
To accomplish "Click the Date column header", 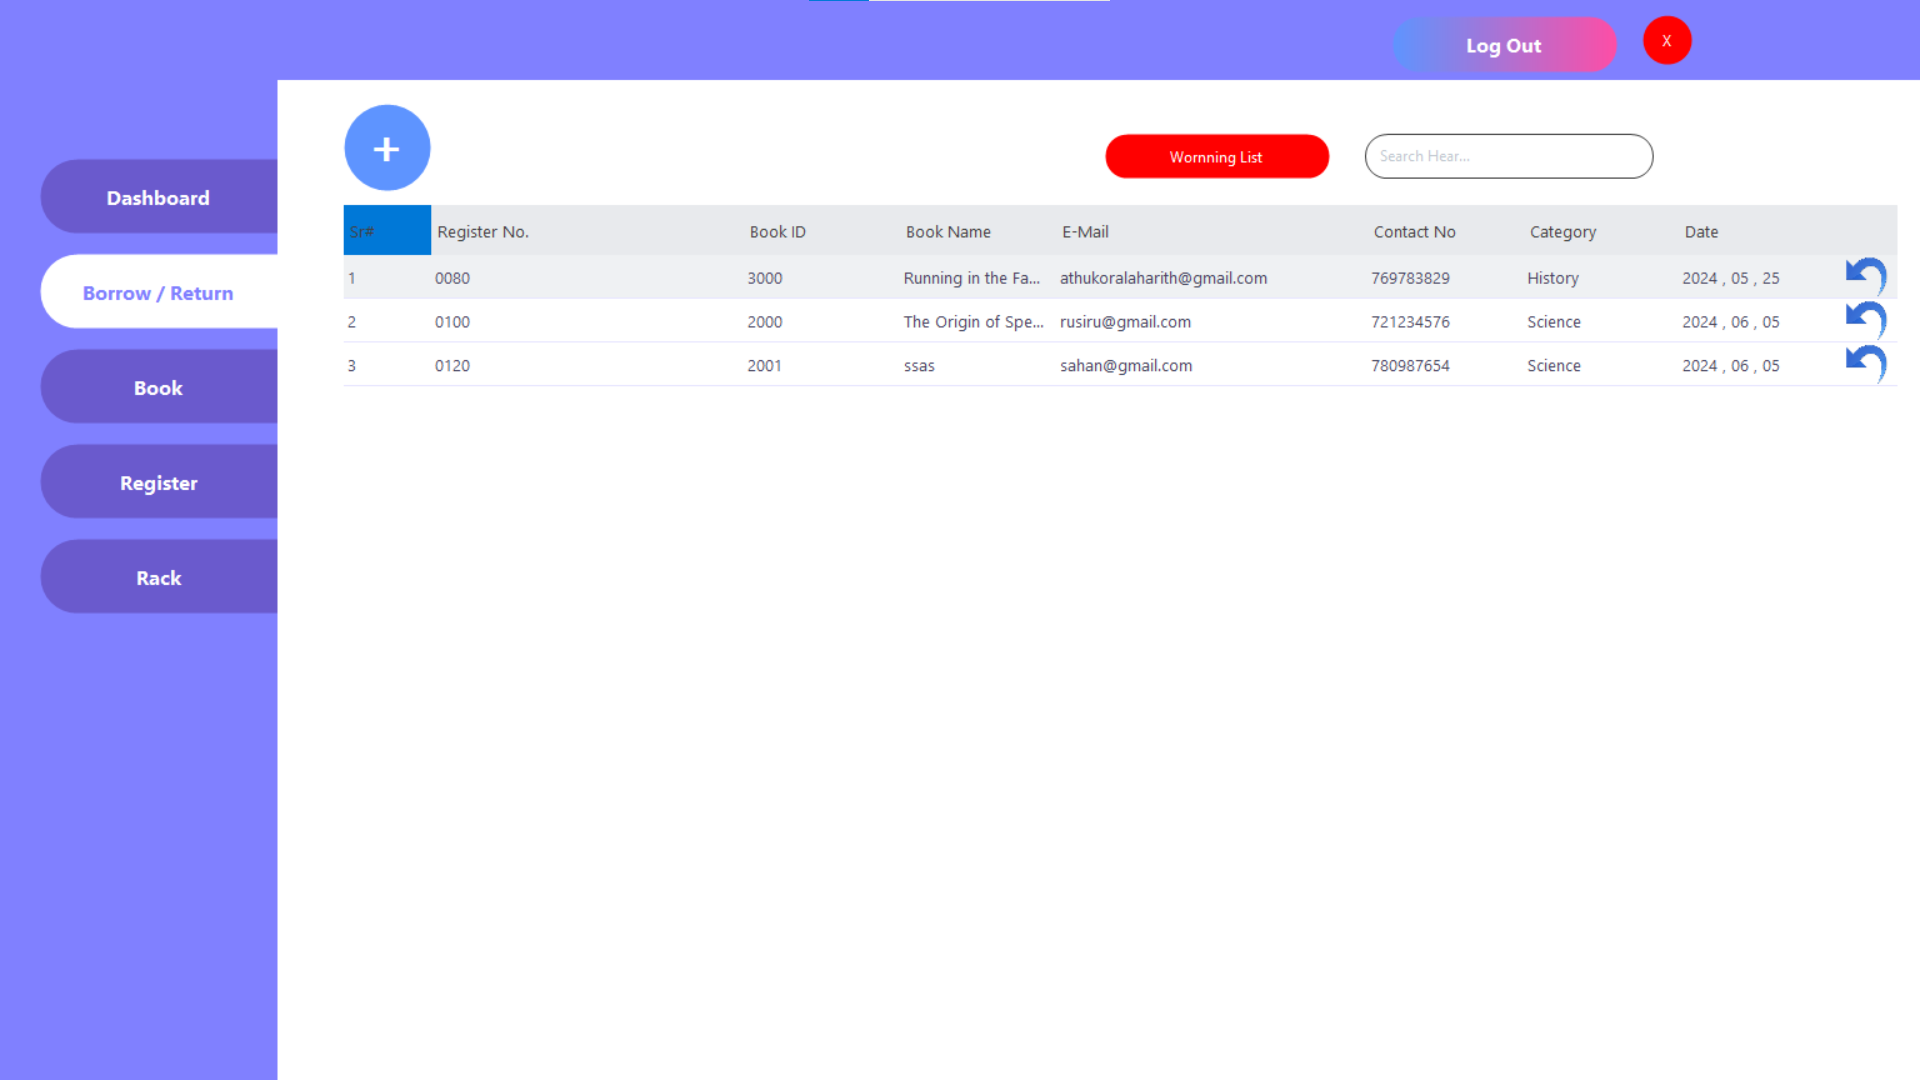I will tap(1701, 231).
